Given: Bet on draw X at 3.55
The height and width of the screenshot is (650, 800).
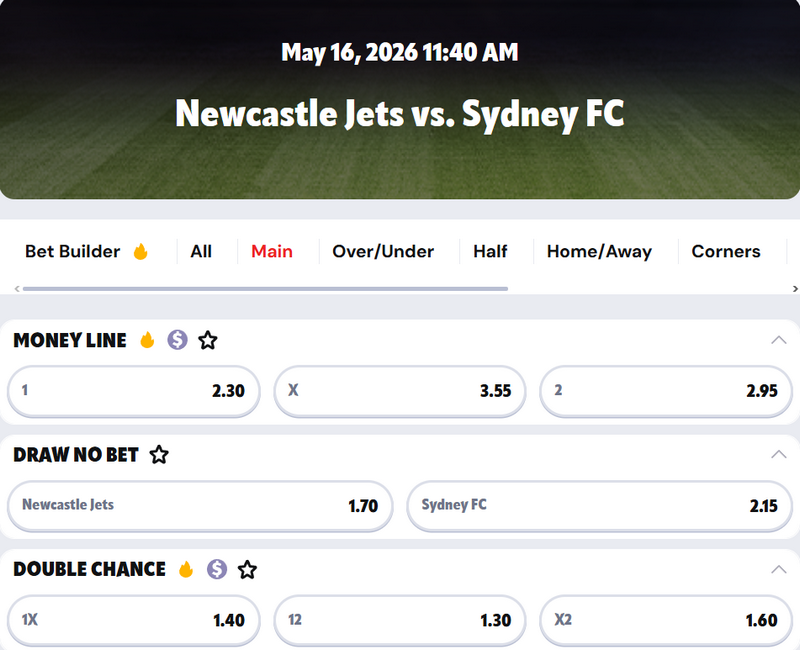Looking at the screenshot, I should point(400,391).
